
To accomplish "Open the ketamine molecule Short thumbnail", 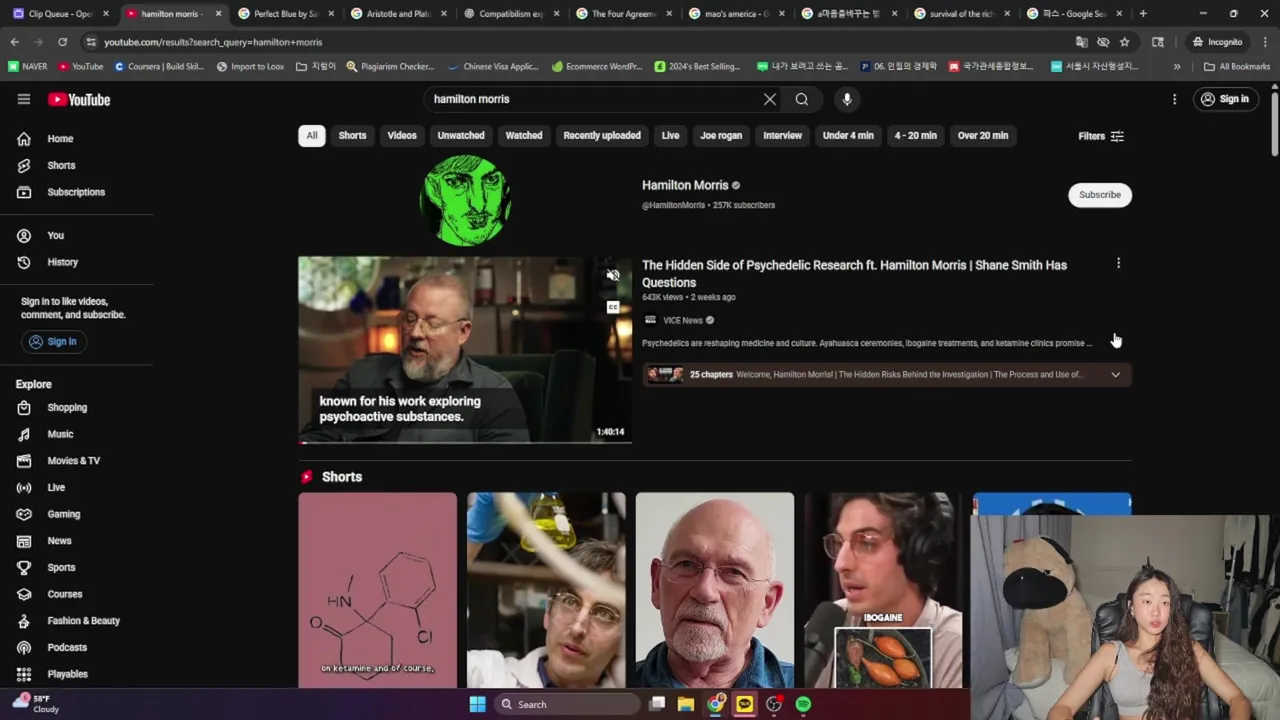I will [x=377, y=590].
